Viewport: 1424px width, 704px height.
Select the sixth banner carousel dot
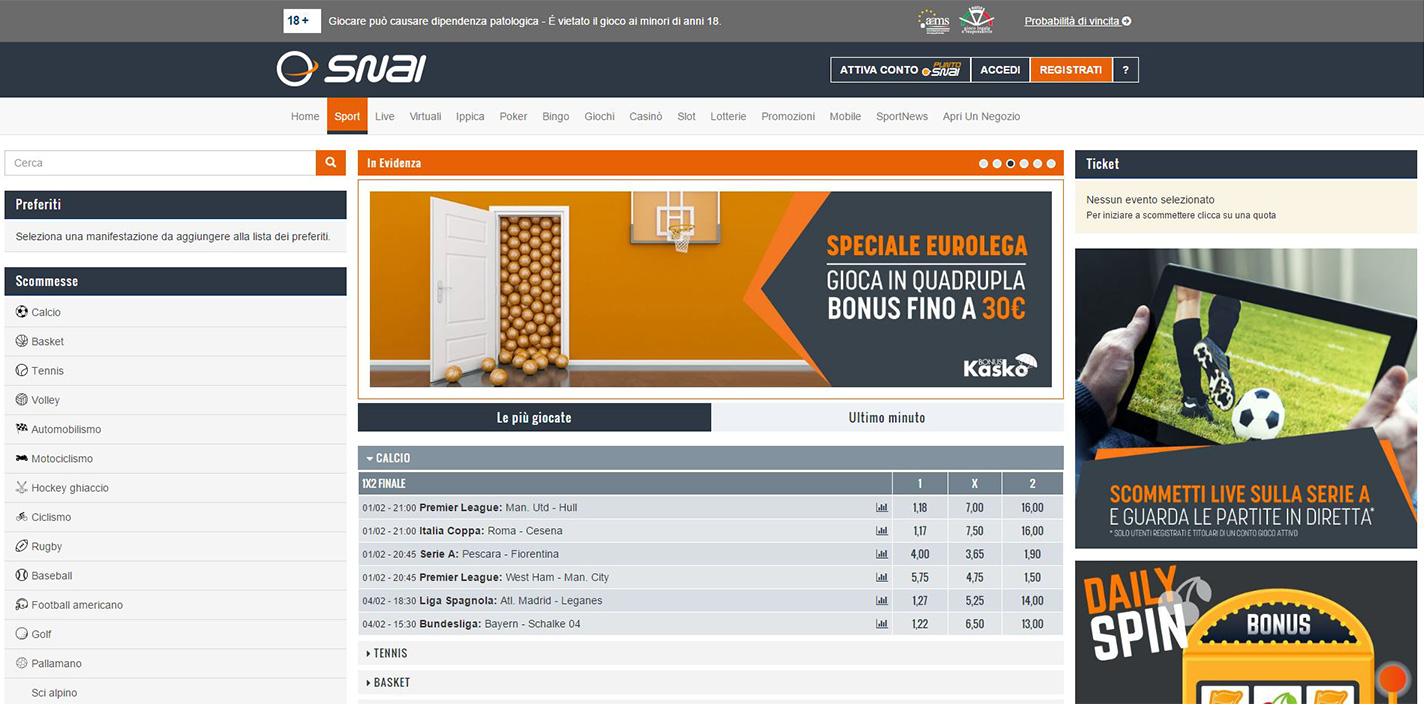tap(1051, 163)
